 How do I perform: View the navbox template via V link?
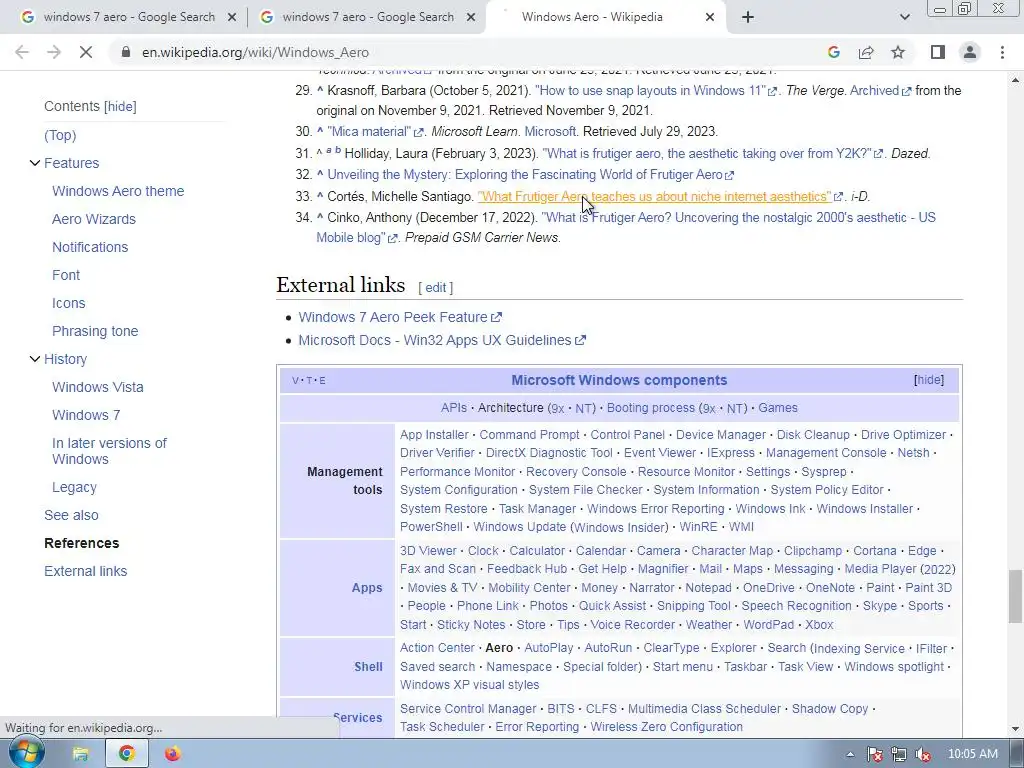[x=295, y=381]
